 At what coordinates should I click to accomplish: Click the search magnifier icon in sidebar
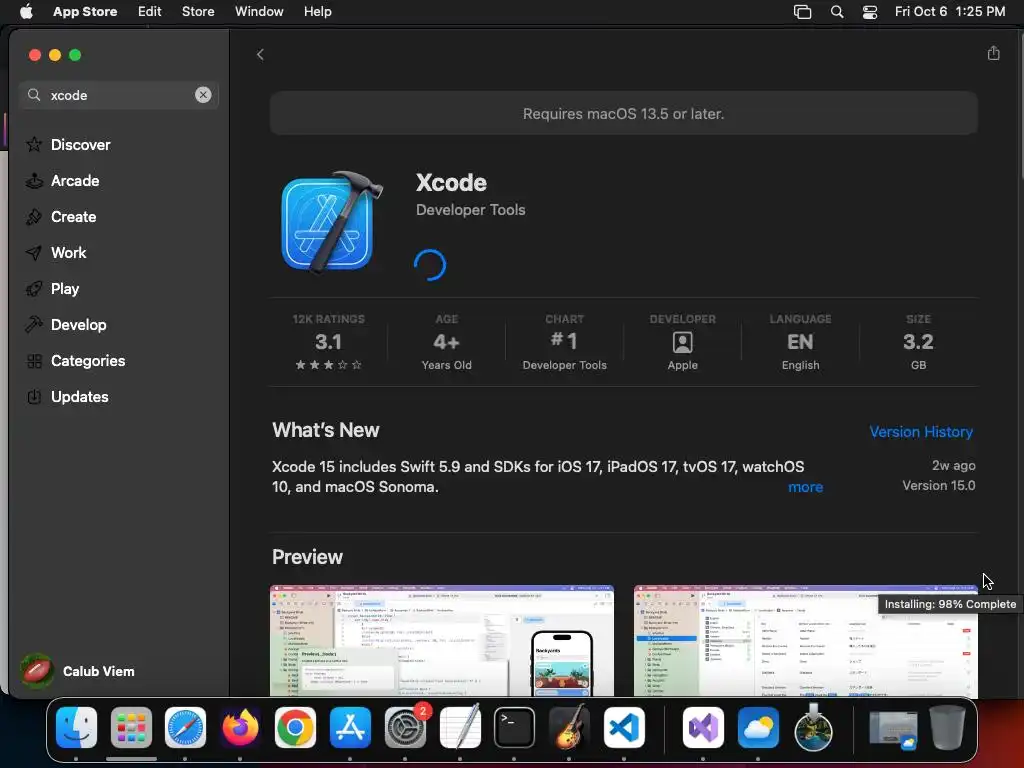tap(34, 95)
